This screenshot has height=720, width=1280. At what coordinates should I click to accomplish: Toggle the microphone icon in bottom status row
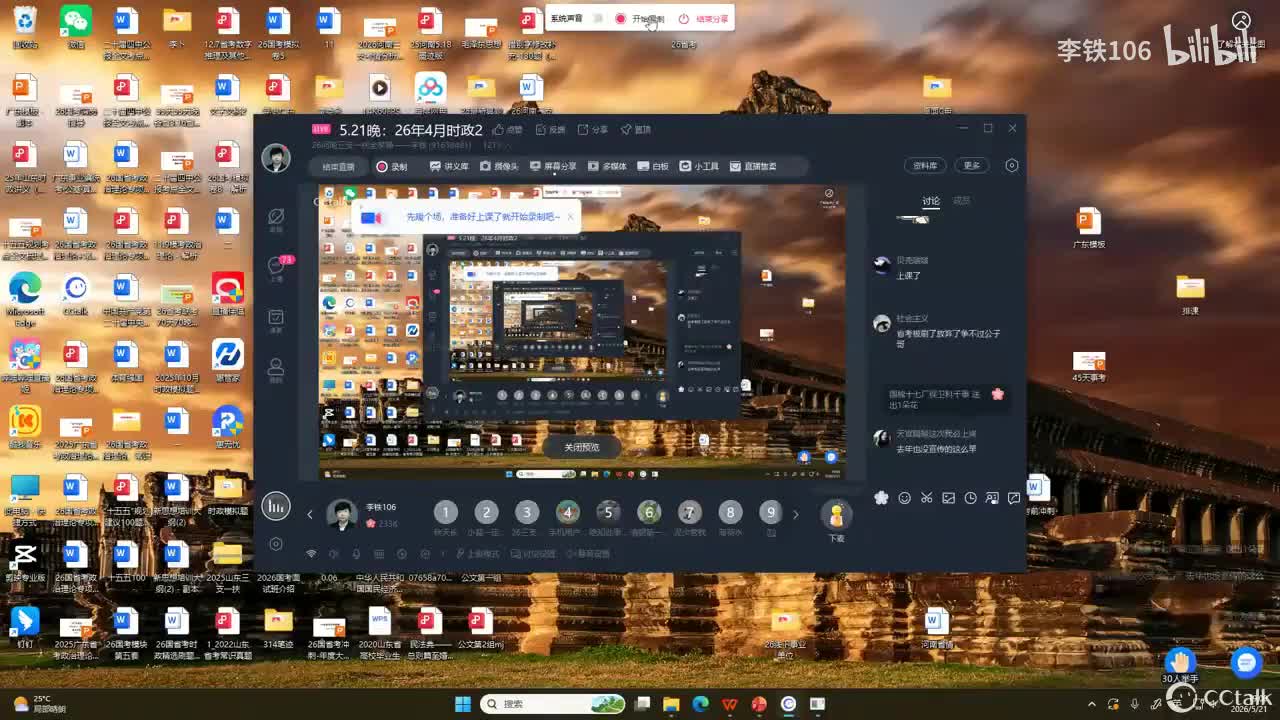tap(356, 554)
